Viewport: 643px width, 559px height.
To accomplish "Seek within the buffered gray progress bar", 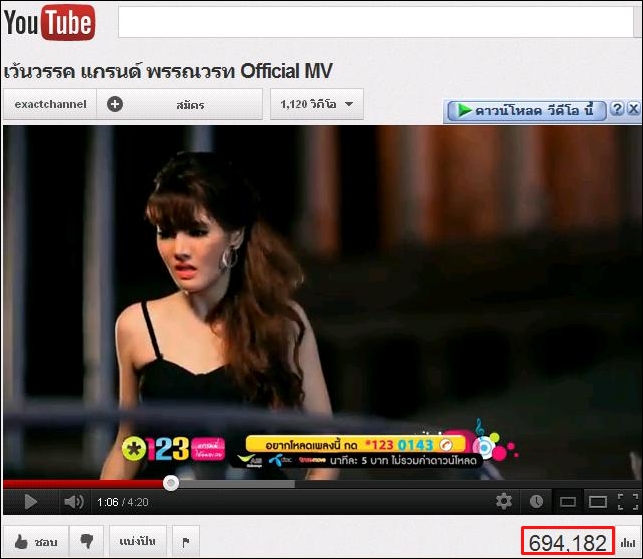I will [237, 484].
